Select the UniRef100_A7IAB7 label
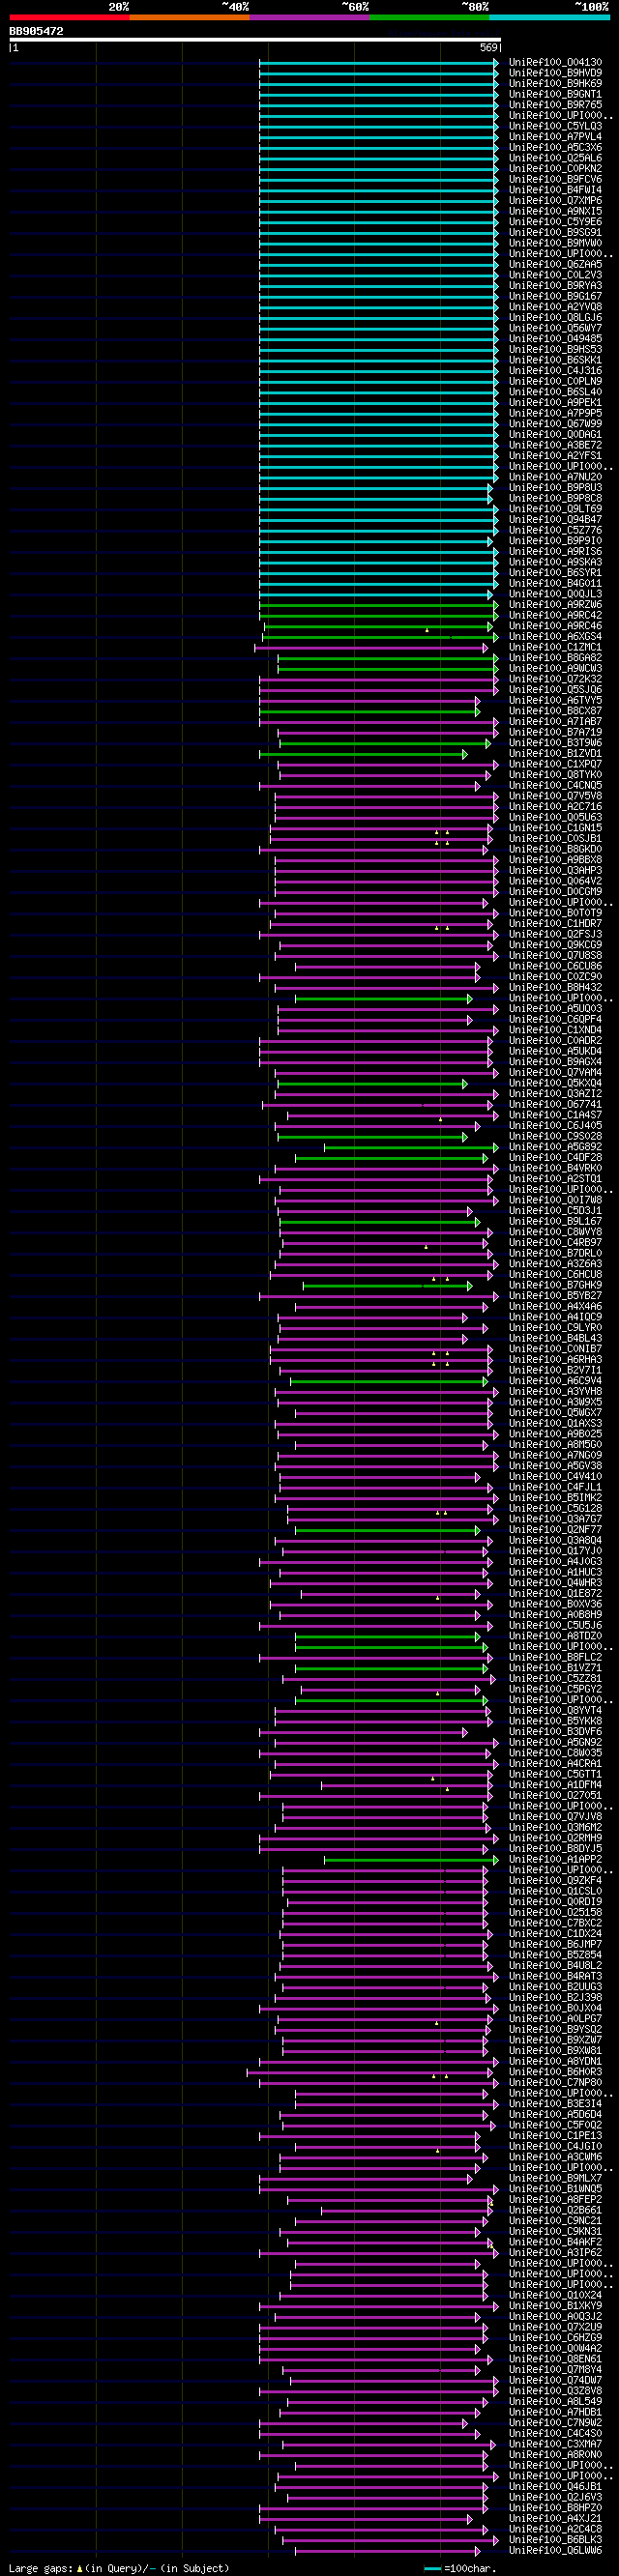 click(555, 722)
